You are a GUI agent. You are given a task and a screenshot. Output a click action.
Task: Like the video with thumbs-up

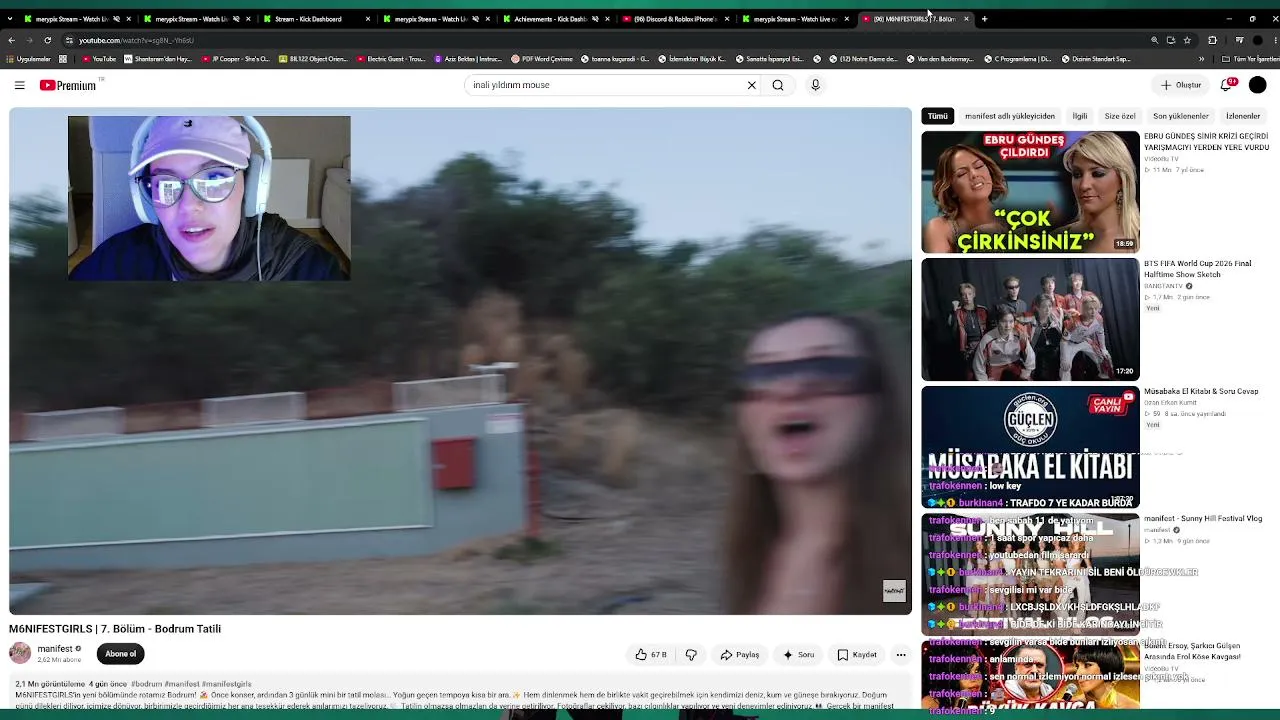[651, 655]
